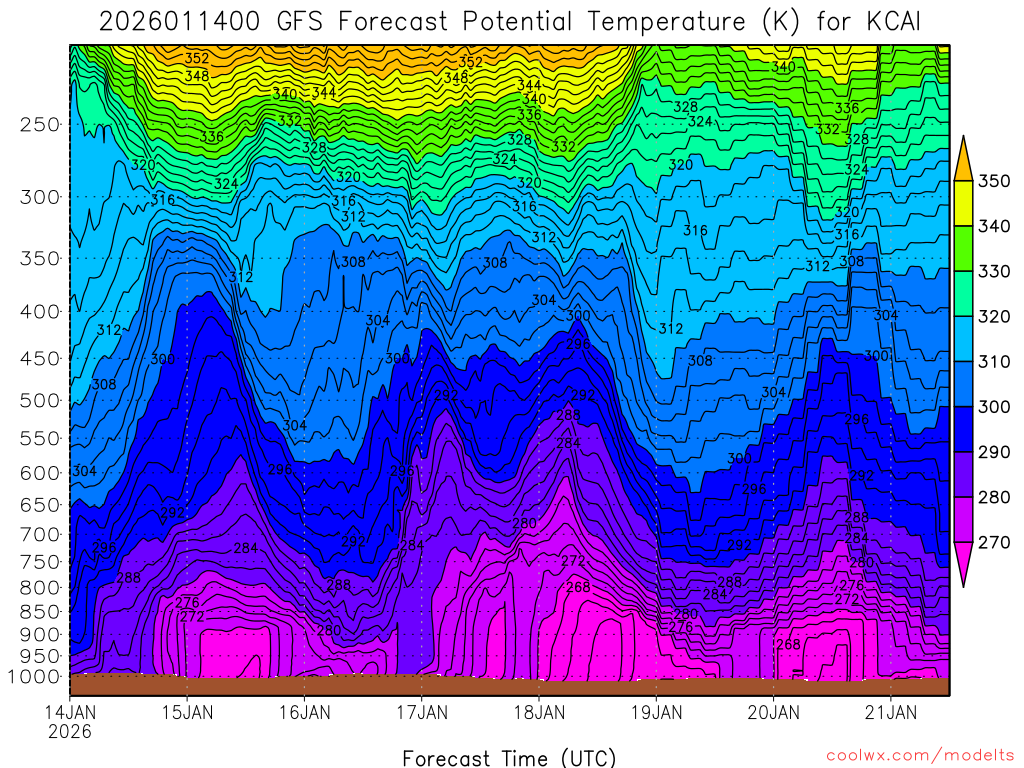Click the turquoise 320–330 color bar segment
1024x768 pixels.
click(x=963, y=293)
